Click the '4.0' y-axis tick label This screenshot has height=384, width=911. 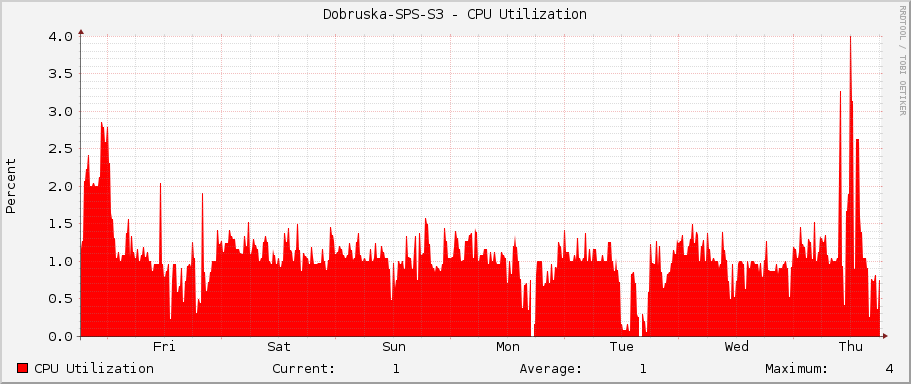(60, 36)
